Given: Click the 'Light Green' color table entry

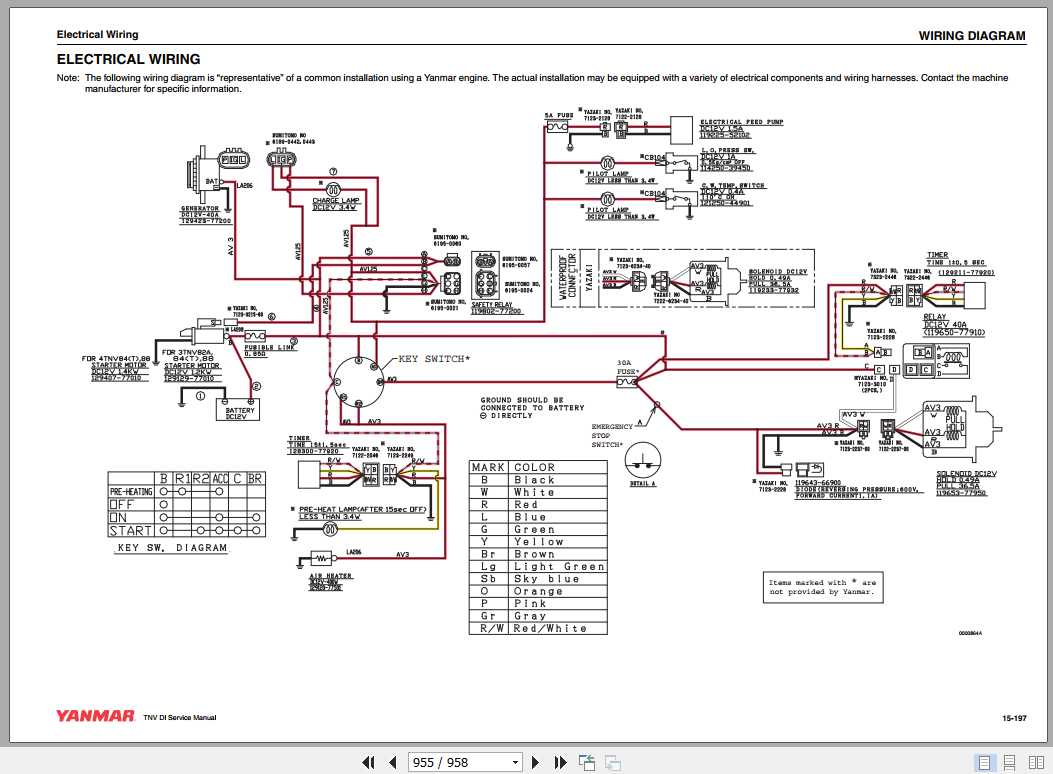Looking at the screenshot, I should coord(559,567).
